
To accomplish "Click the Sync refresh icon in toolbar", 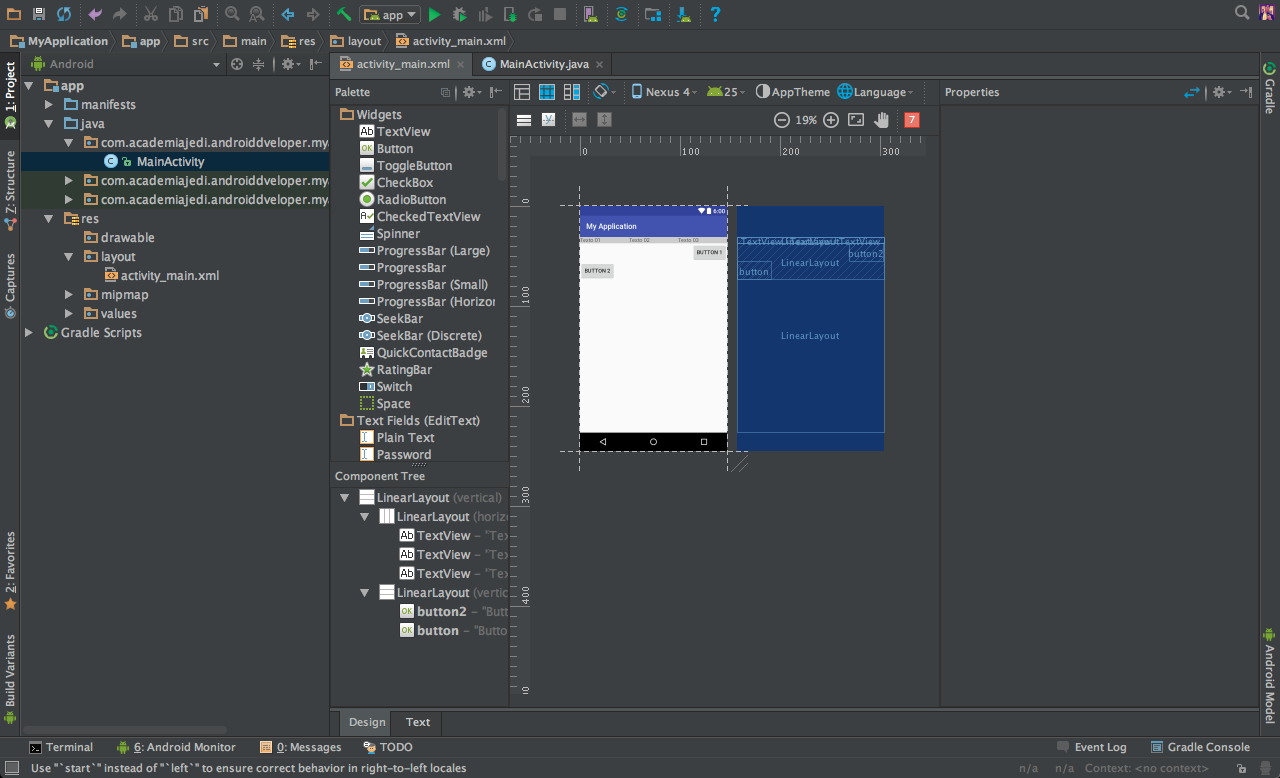I will pyautogui.click(x=64, y=14).
